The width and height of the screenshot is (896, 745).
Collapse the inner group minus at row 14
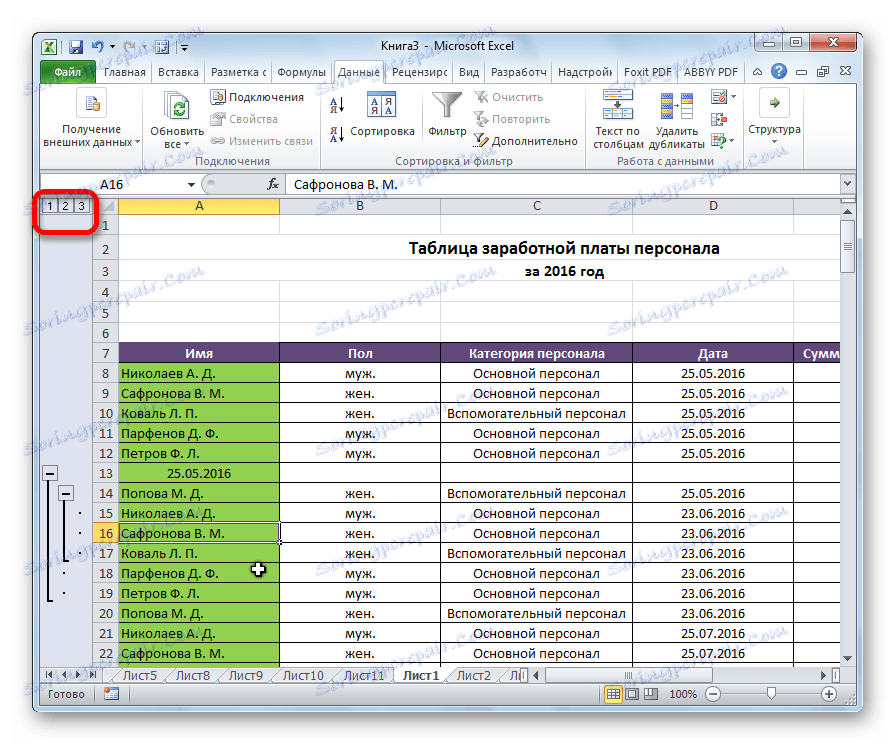click(x=66, y=493)
